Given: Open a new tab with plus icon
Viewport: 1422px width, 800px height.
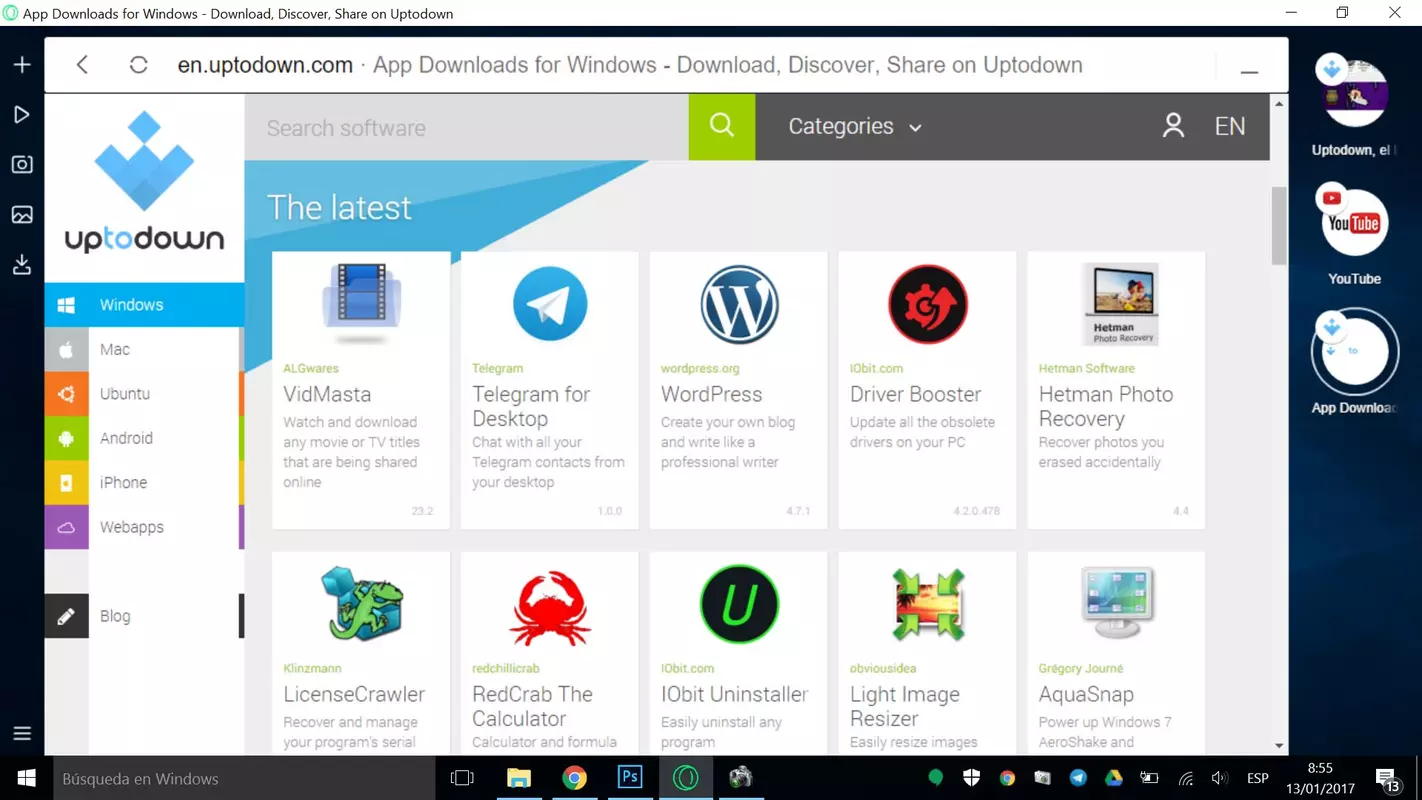Looking at the screenshot, I should click(22, 65).
